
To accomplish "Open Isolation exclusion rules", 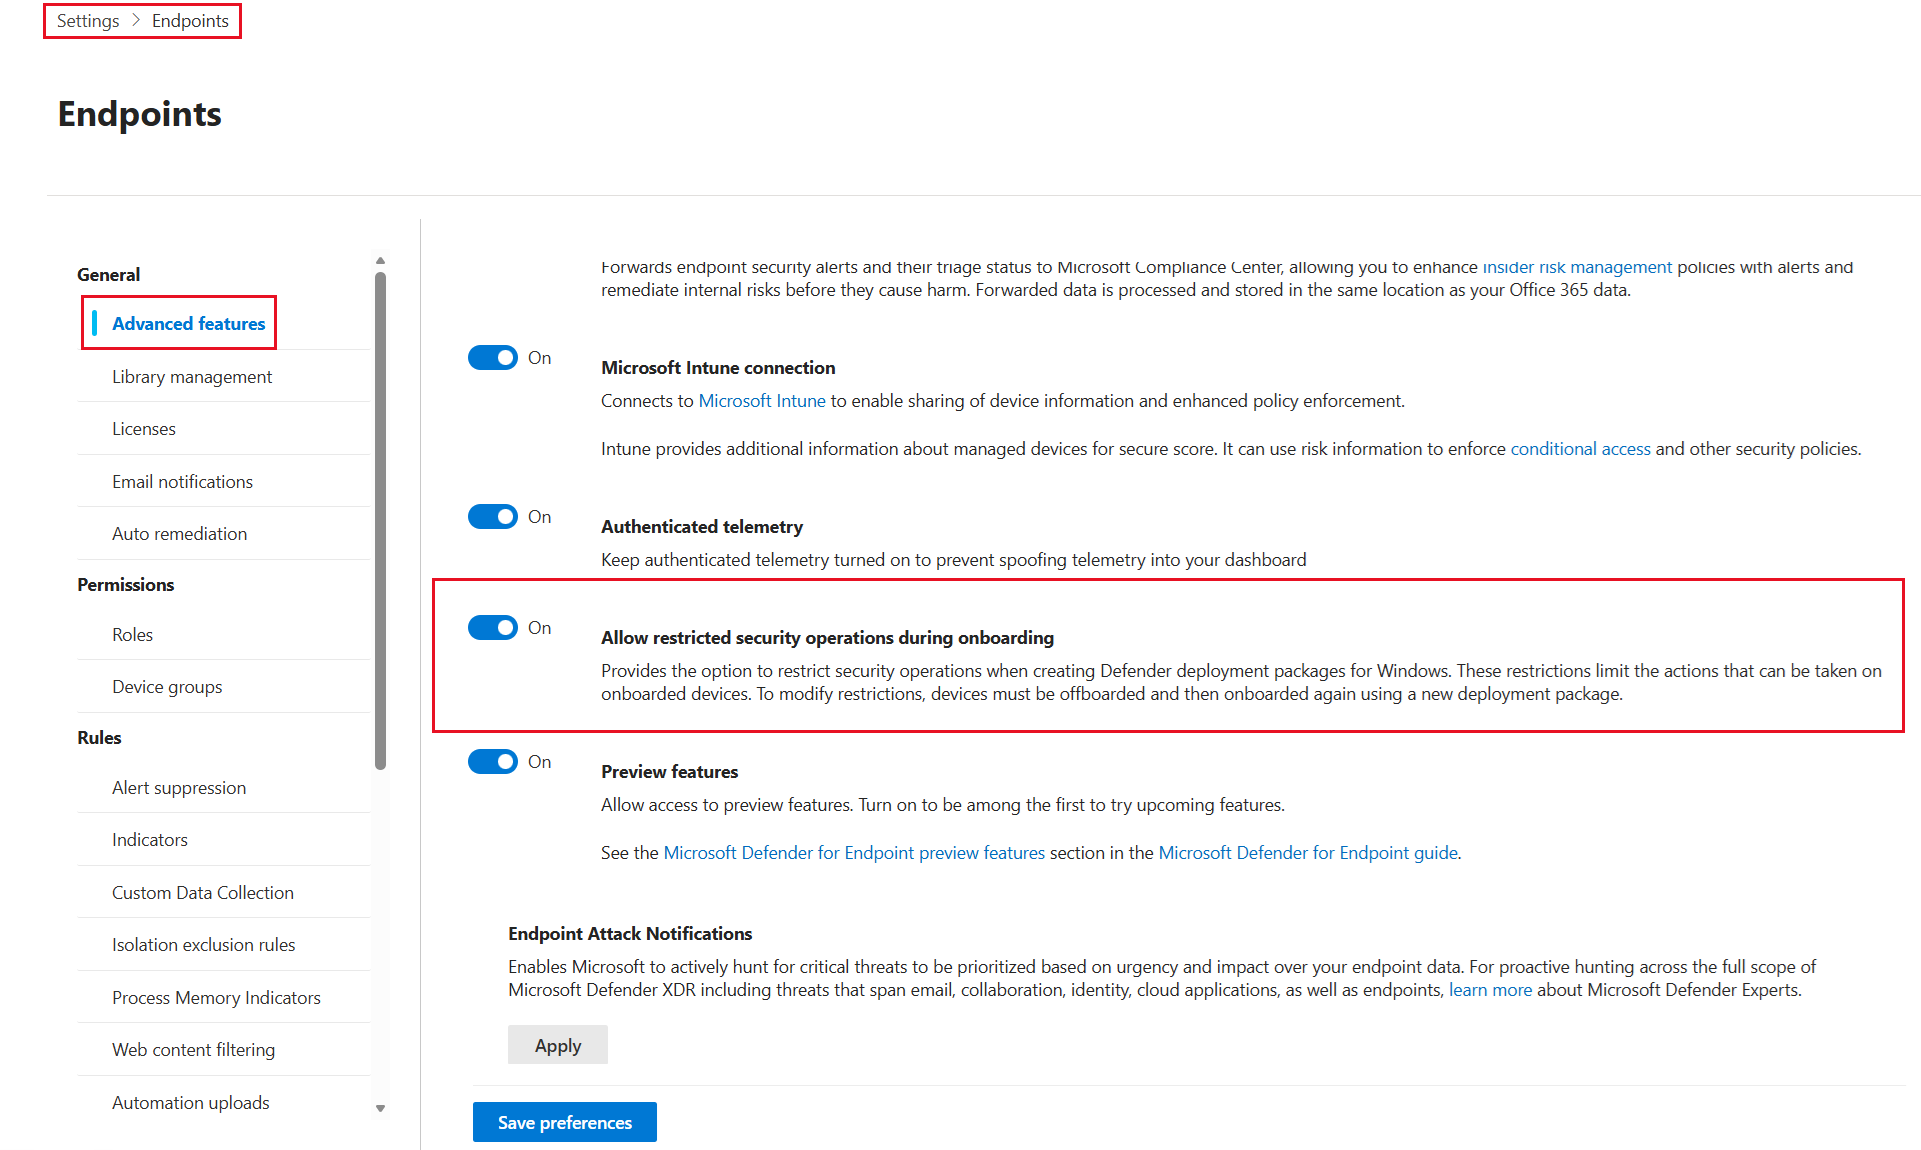I will 204,944.
